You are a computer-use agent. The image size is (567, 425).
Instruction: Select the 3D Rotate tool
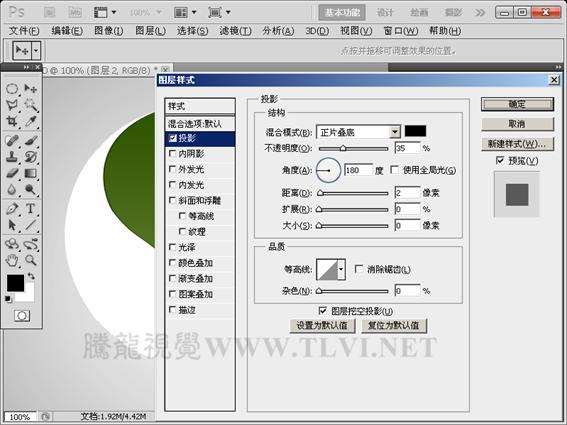[12, 244]
